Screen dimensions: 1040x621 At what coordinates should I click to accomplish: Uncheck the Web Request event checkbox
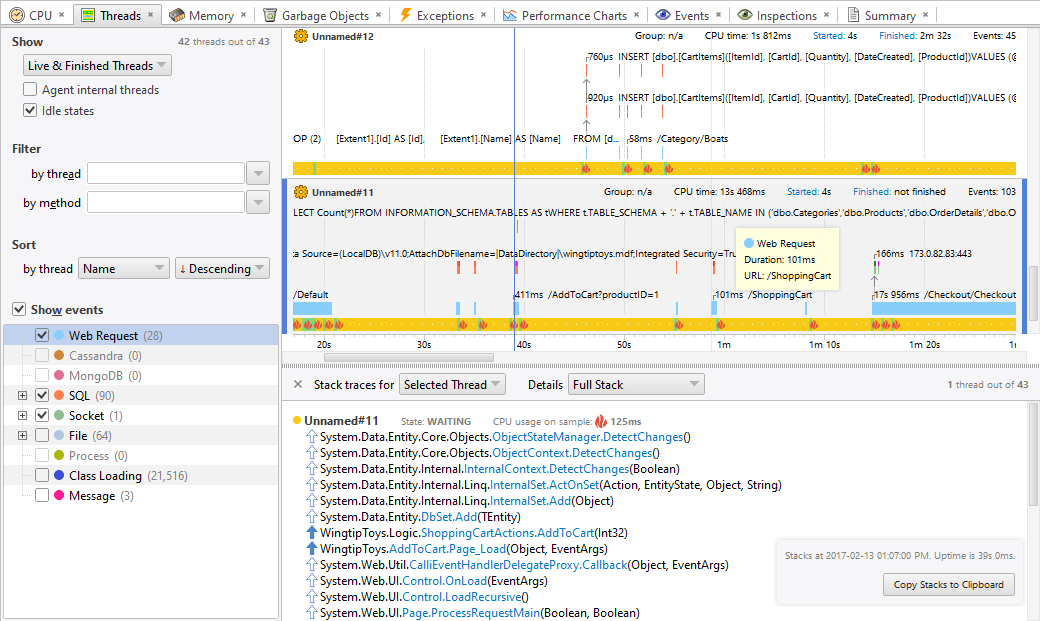point(42,335)
